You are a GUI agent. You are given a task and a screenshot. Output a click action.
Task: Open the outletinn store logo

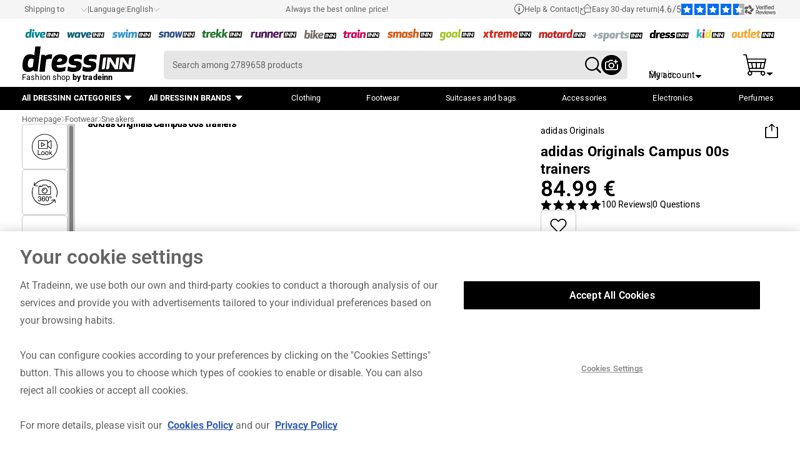click(753, 34)
